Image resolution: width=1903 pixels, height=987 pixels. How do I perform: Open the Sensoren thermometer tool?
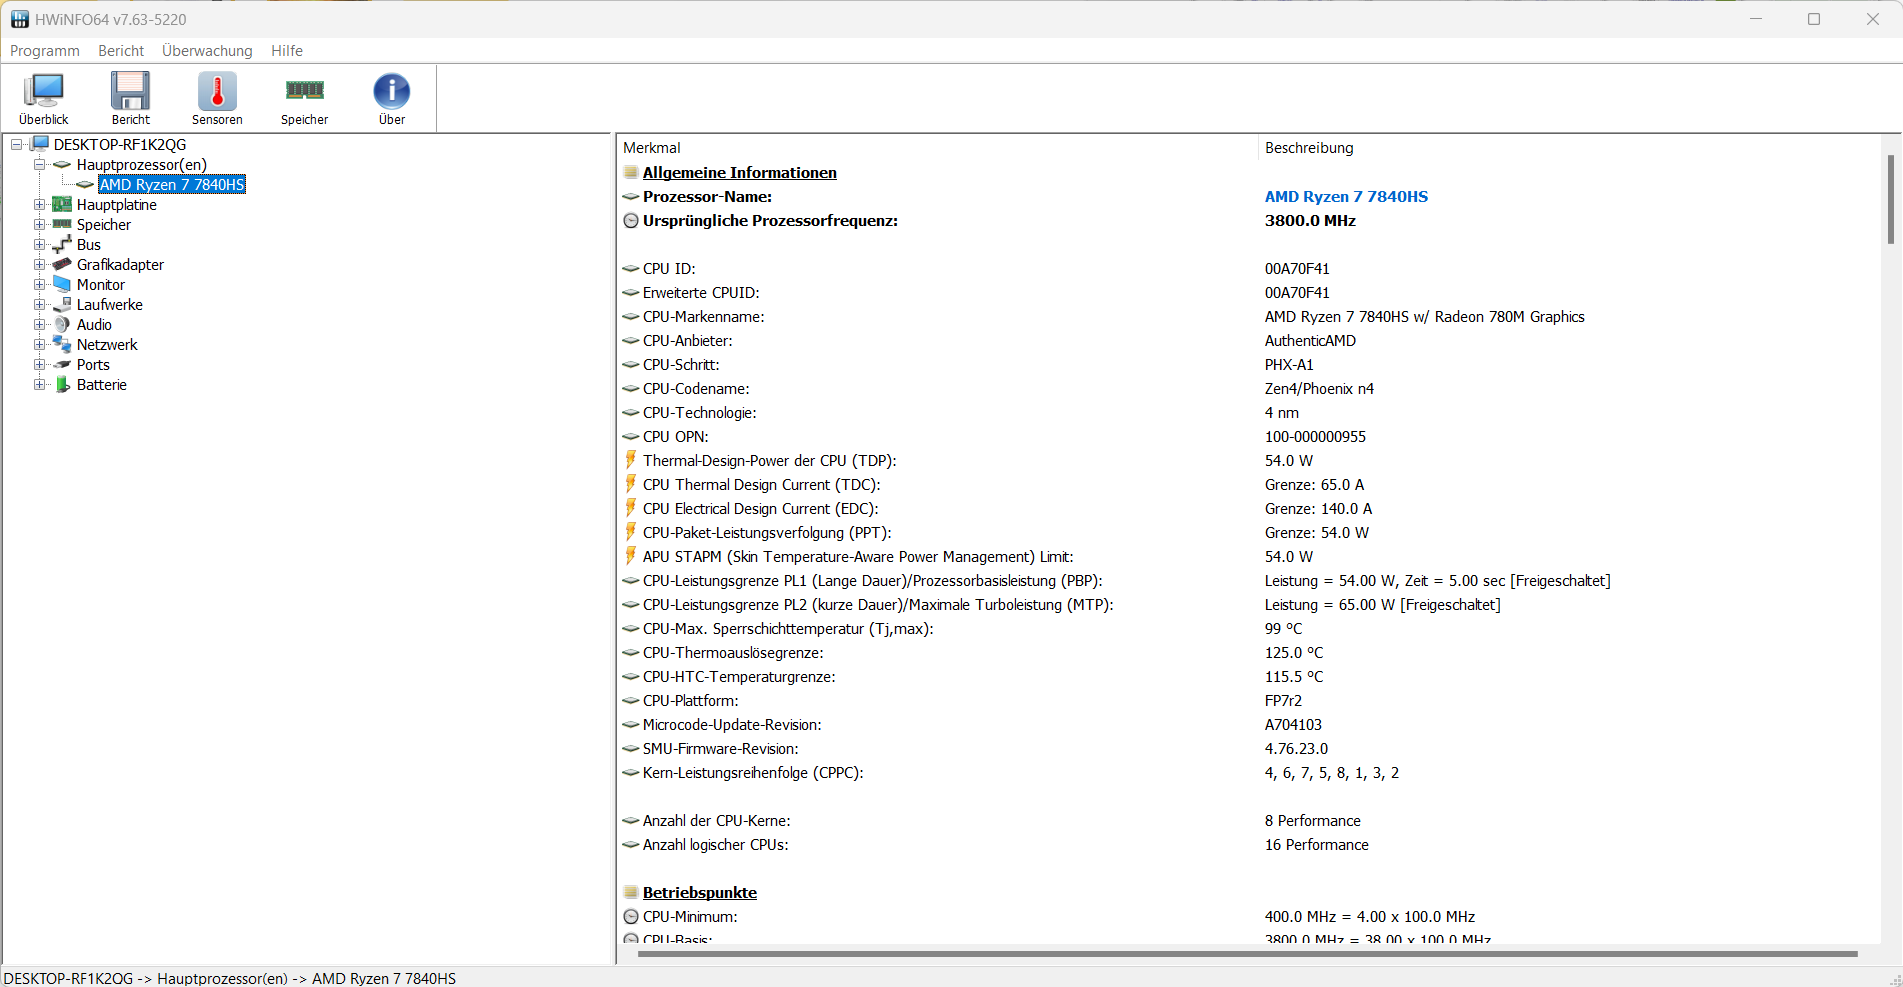217,98
